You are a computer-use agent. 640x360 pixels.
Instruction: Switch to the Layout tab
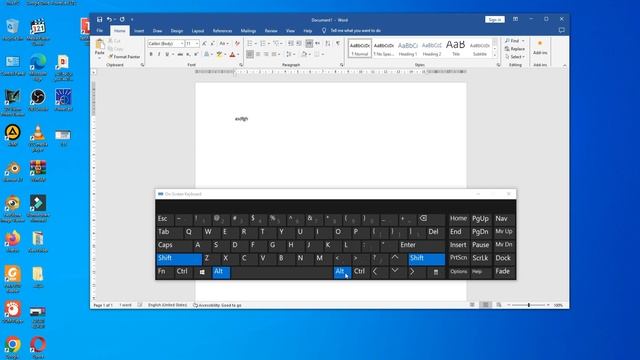(198, 31)
